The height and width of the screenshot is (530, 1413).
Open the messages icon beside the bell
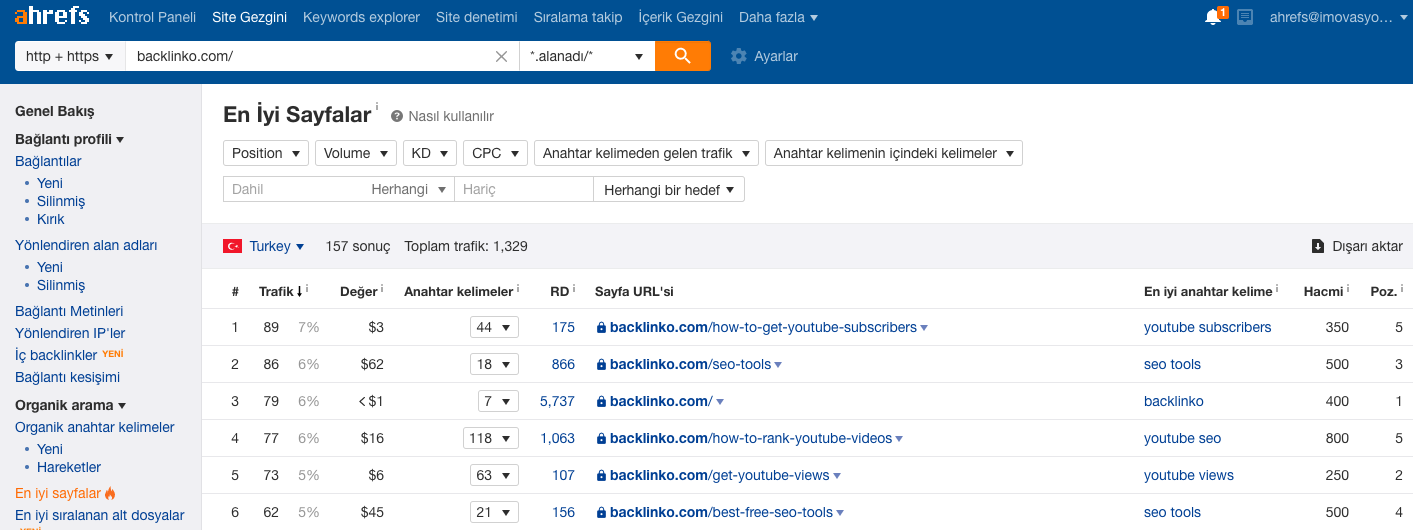pos(1245,17)
